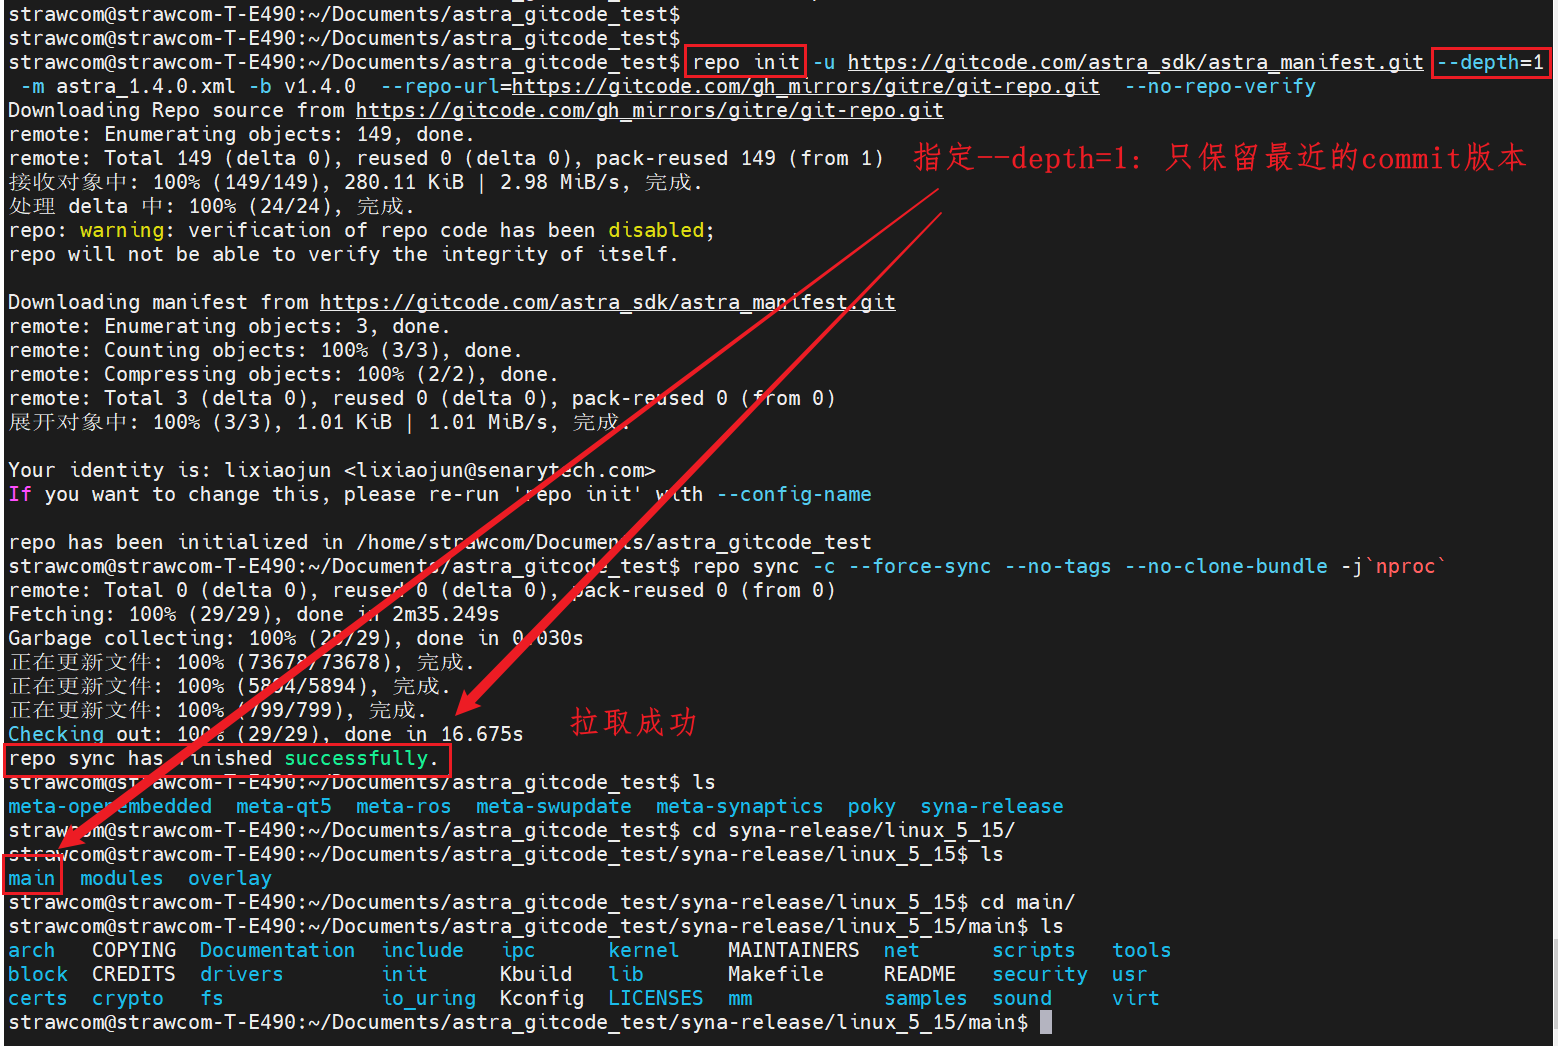
Task: Select the yellow word 'disabled'
Action: (656, 230)
